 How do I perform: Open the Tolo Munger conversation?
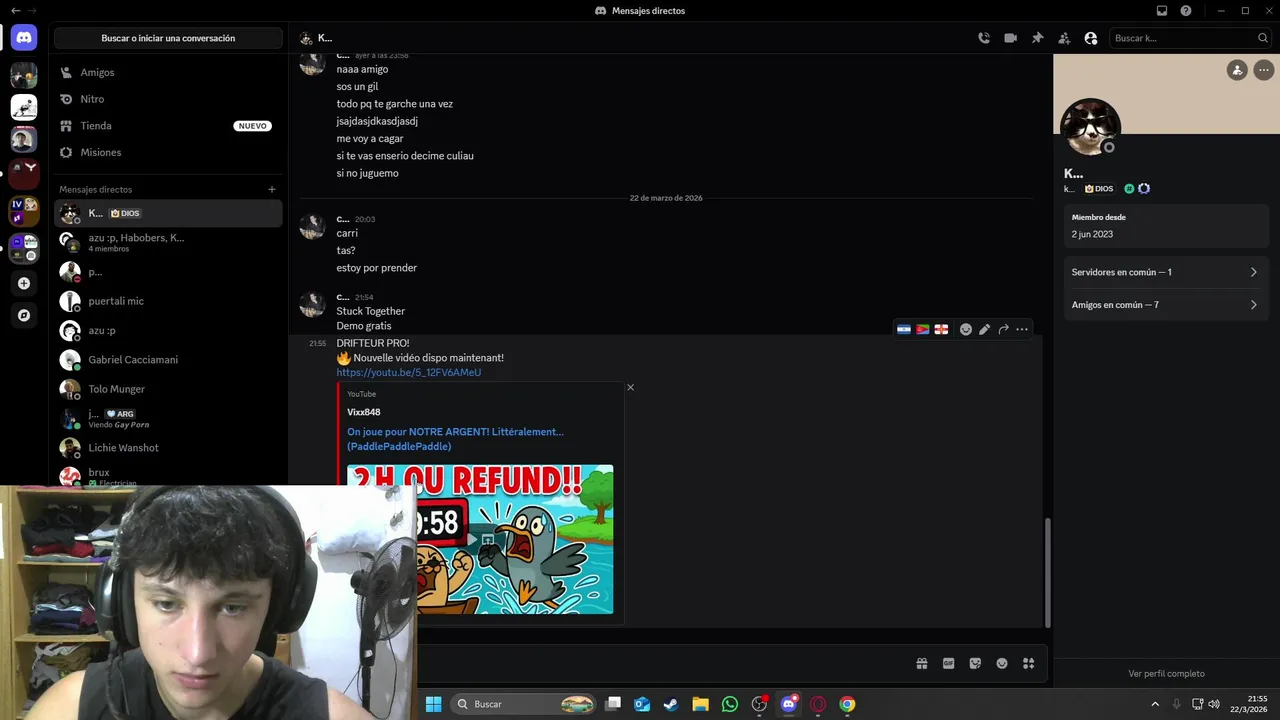point(168,389)
